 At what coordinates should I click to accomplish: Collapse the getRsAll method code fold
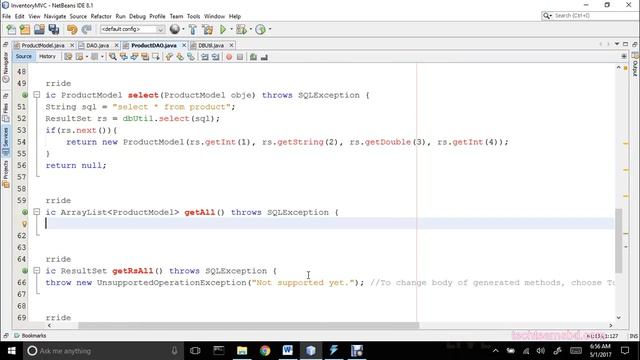click(x=37, y=271)
